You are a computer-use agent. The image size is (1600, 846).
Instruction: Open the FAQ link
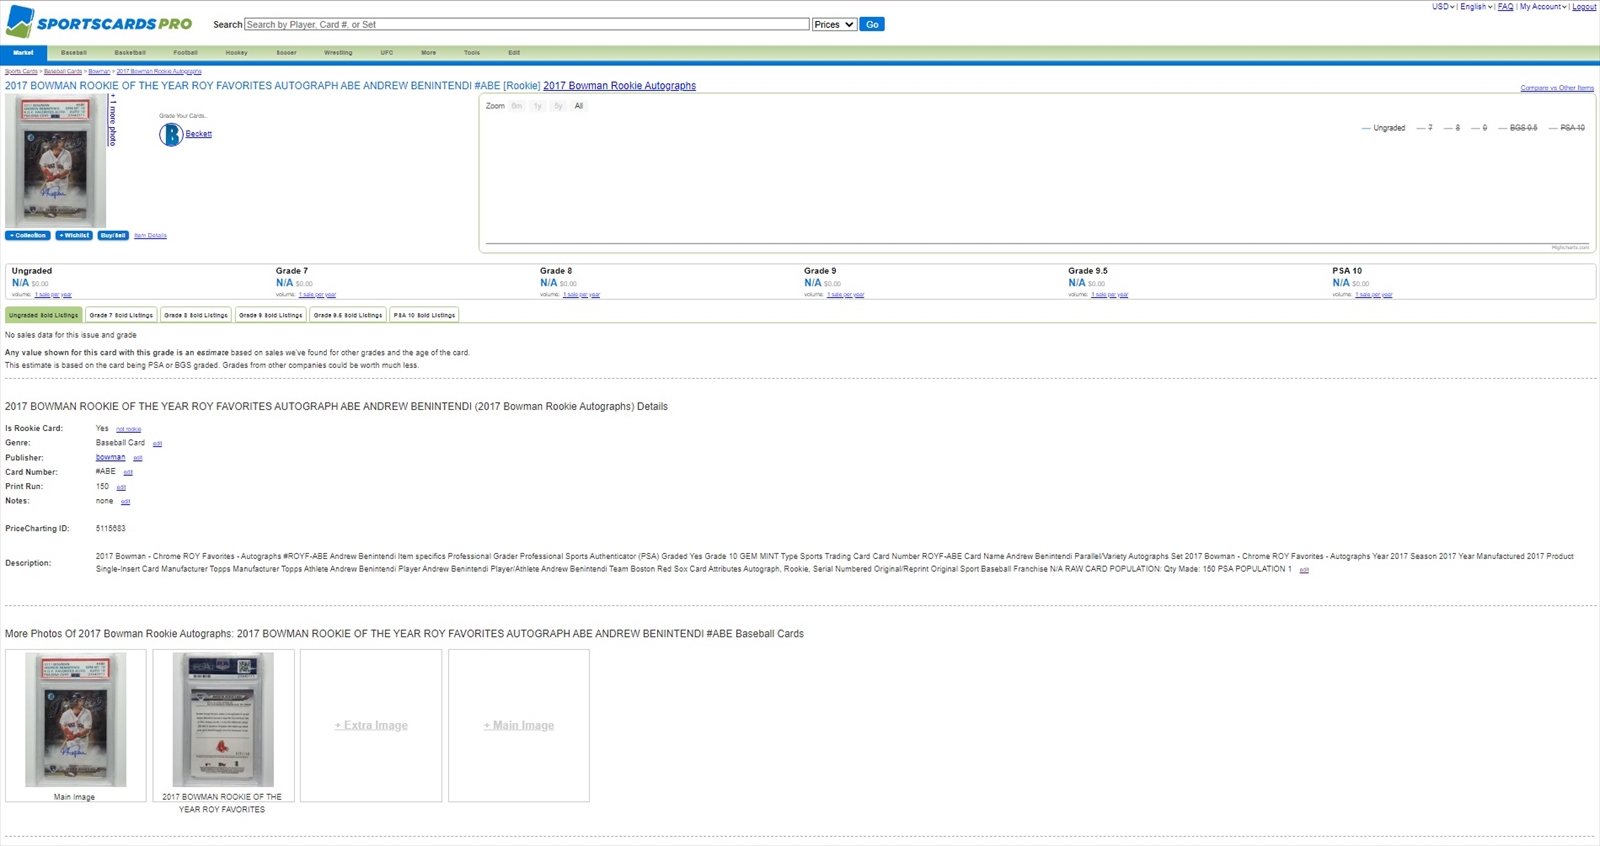click(1505, 7)
